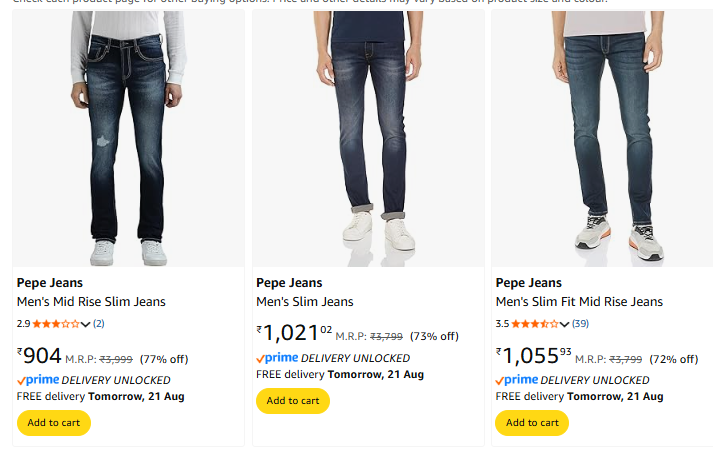Image resolution: width=713 pixels, height=449 pixels.
Task: Click the distressed dark jeans product image
Action: click(x=128, y=140)
